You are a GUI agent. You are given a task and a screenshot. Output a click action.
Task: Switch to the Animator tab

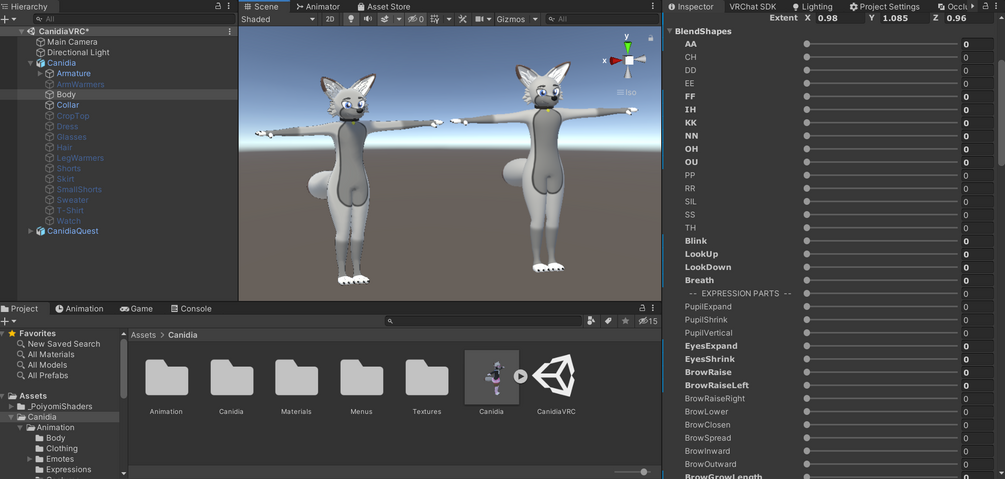[319, 6]
